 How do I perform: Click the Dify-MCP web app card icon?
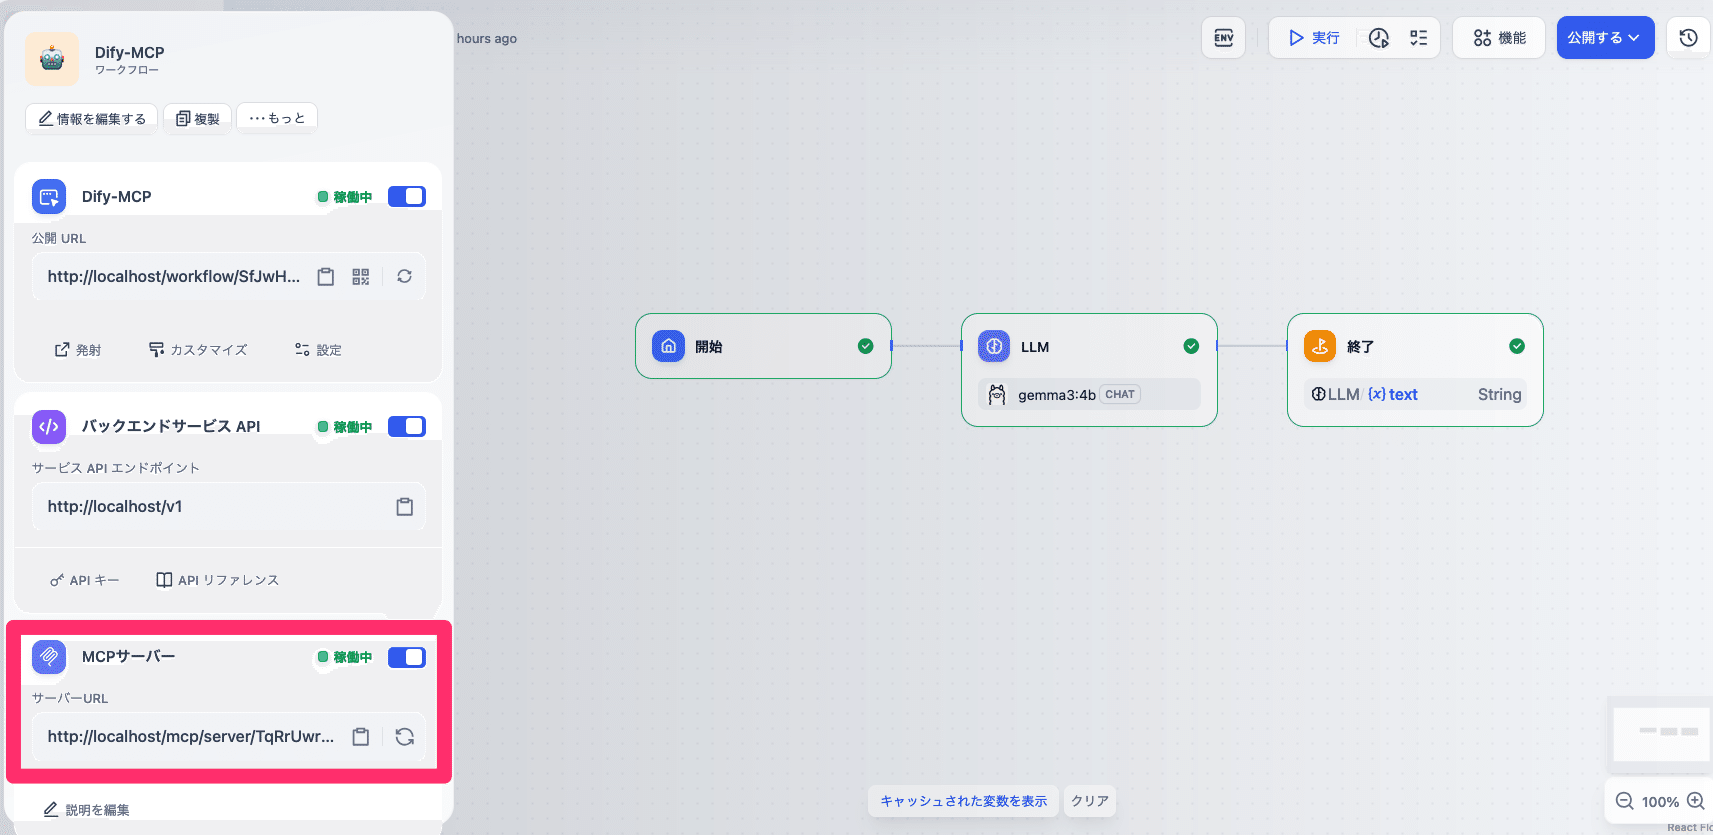(x=49, y=196)
